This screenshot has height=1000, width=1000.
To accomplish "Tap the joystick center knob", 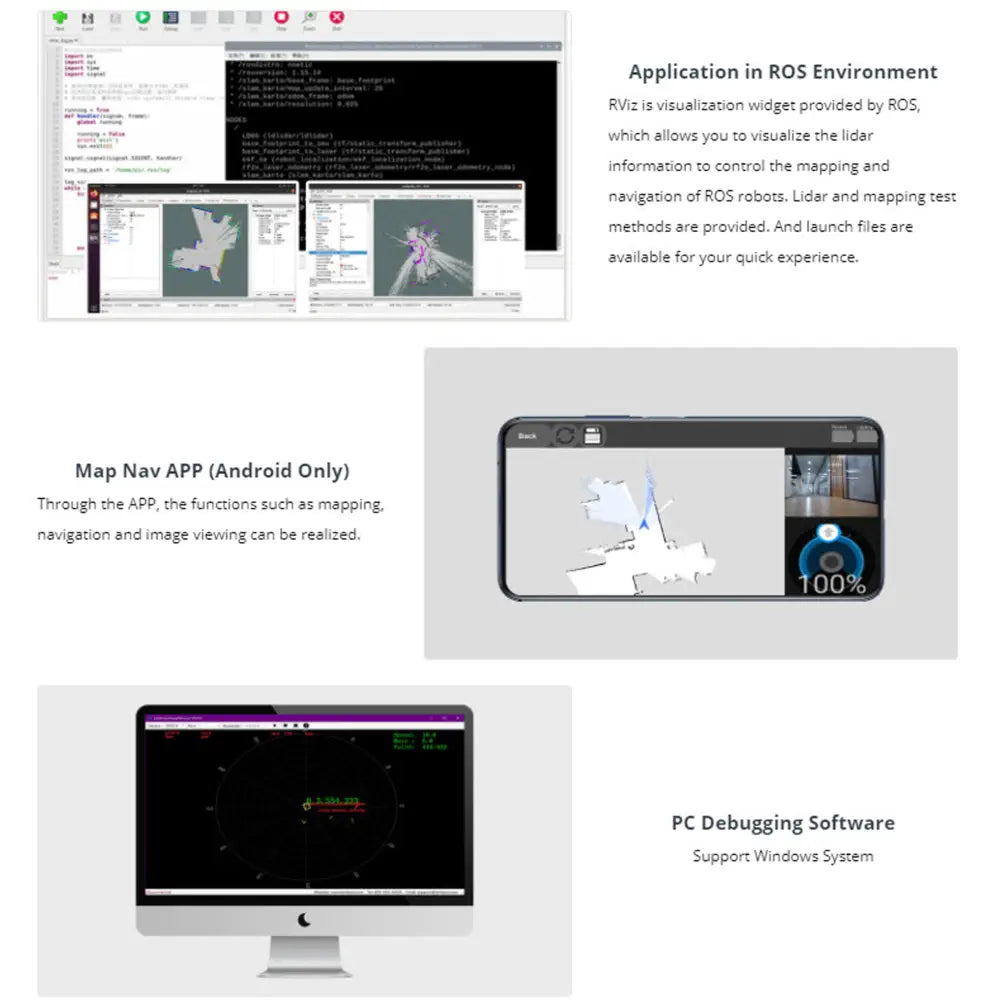I will 827,559.
